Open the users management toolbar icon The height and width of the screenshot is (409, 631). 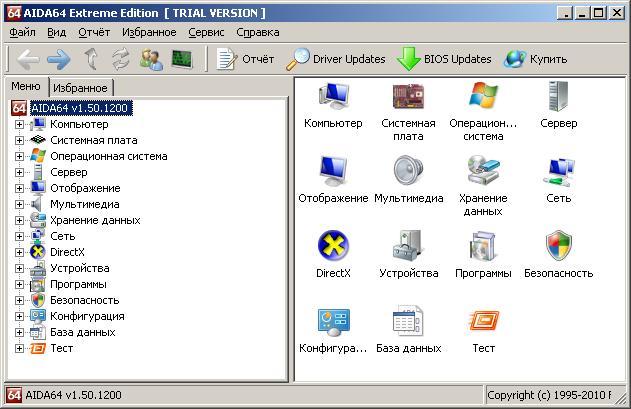[151, 60]
